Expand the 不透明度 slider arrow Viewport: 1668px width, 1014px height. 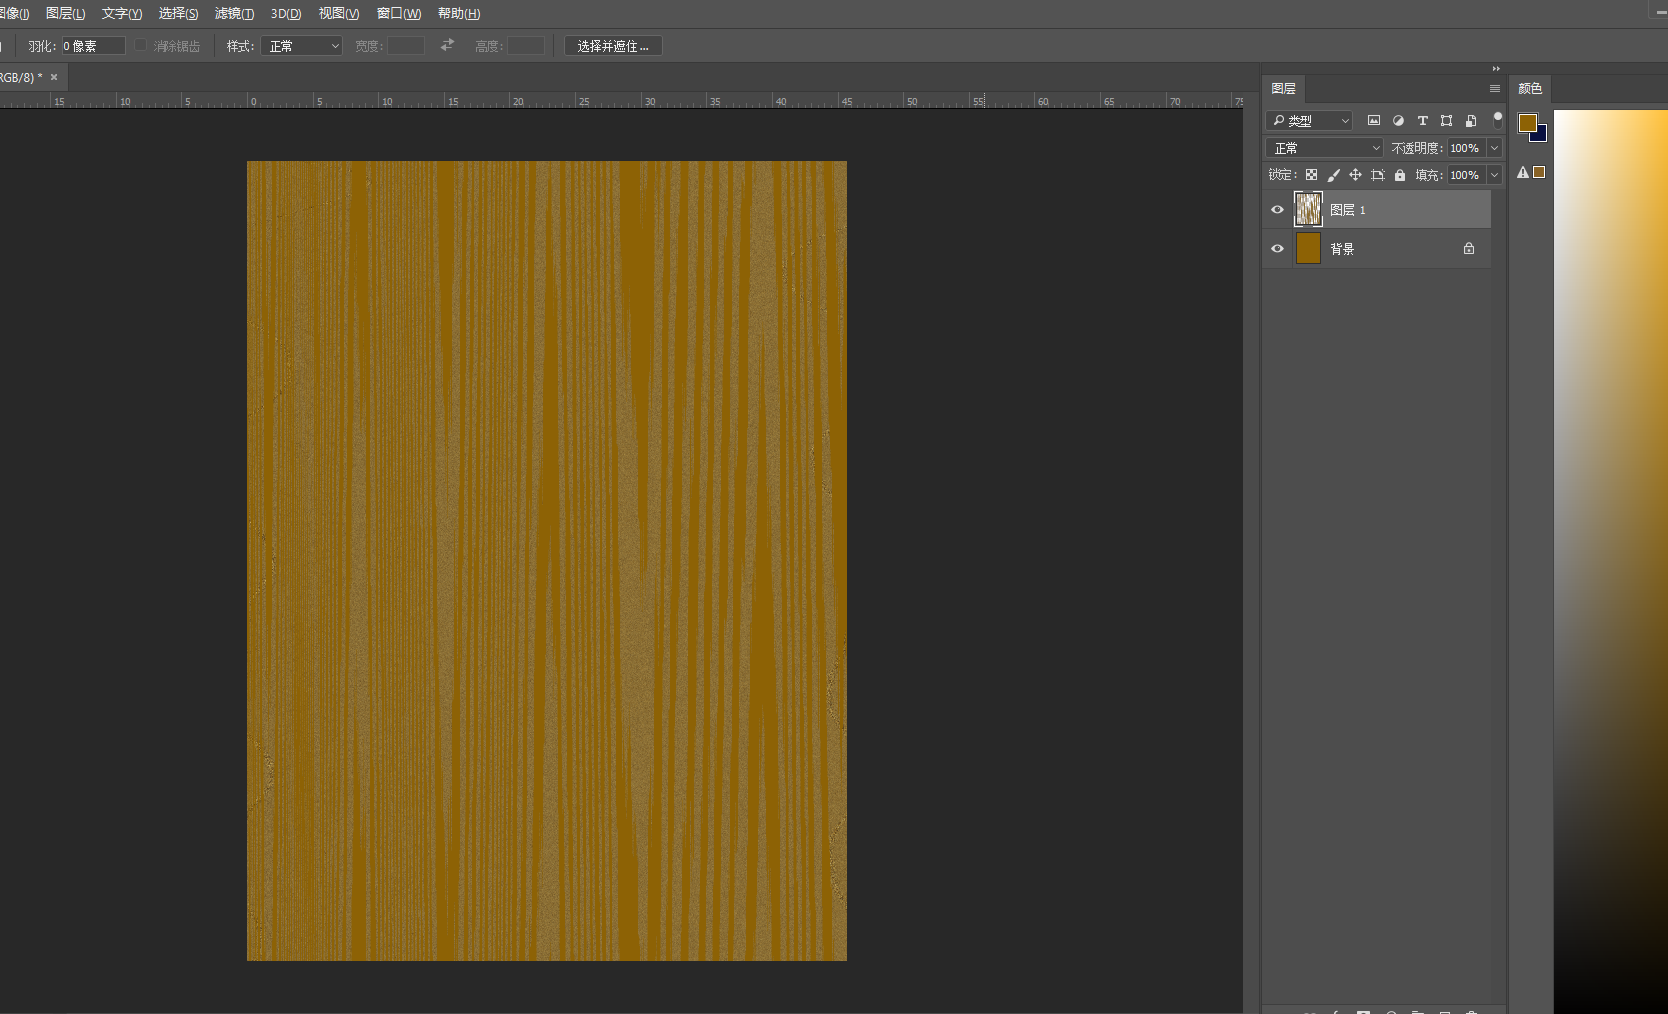(1495, 148)
